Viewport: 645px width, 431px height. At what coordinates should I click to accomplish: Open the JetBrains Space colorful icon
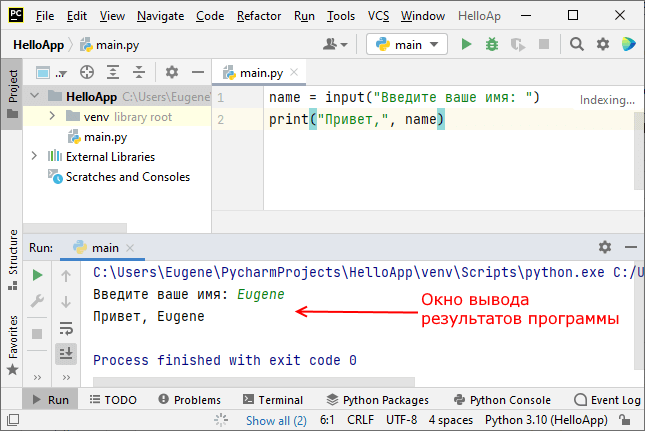point(629,44)
